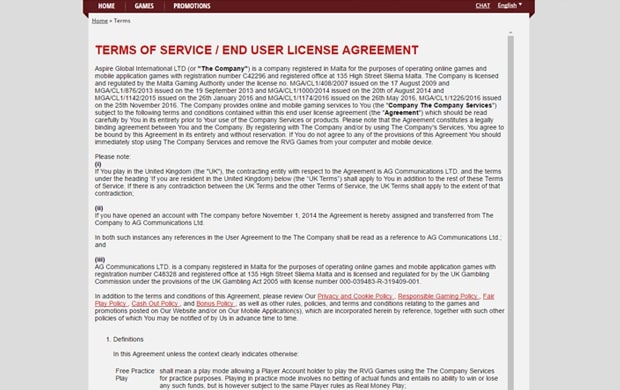620x390 pixels.
Task: Open the PROMOTIONS menu item
Action: pos(192,6)
